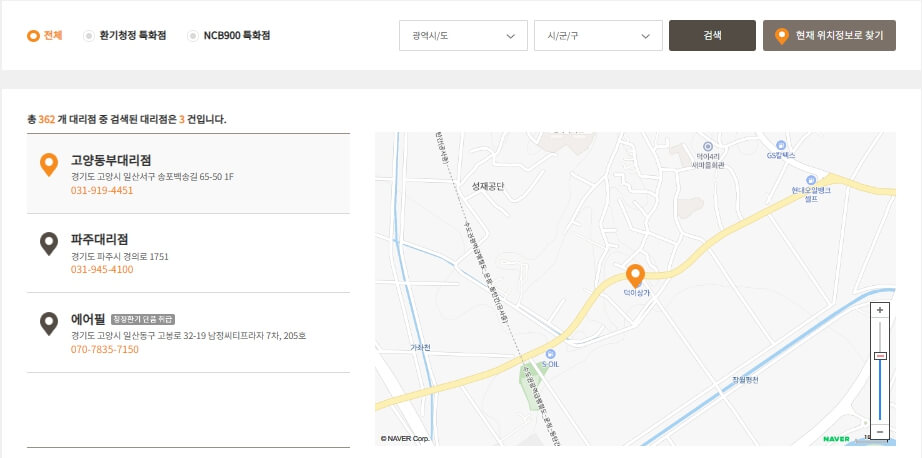Click the map zoom slider handle
The image size is (922, 458).
pos(880,356)
